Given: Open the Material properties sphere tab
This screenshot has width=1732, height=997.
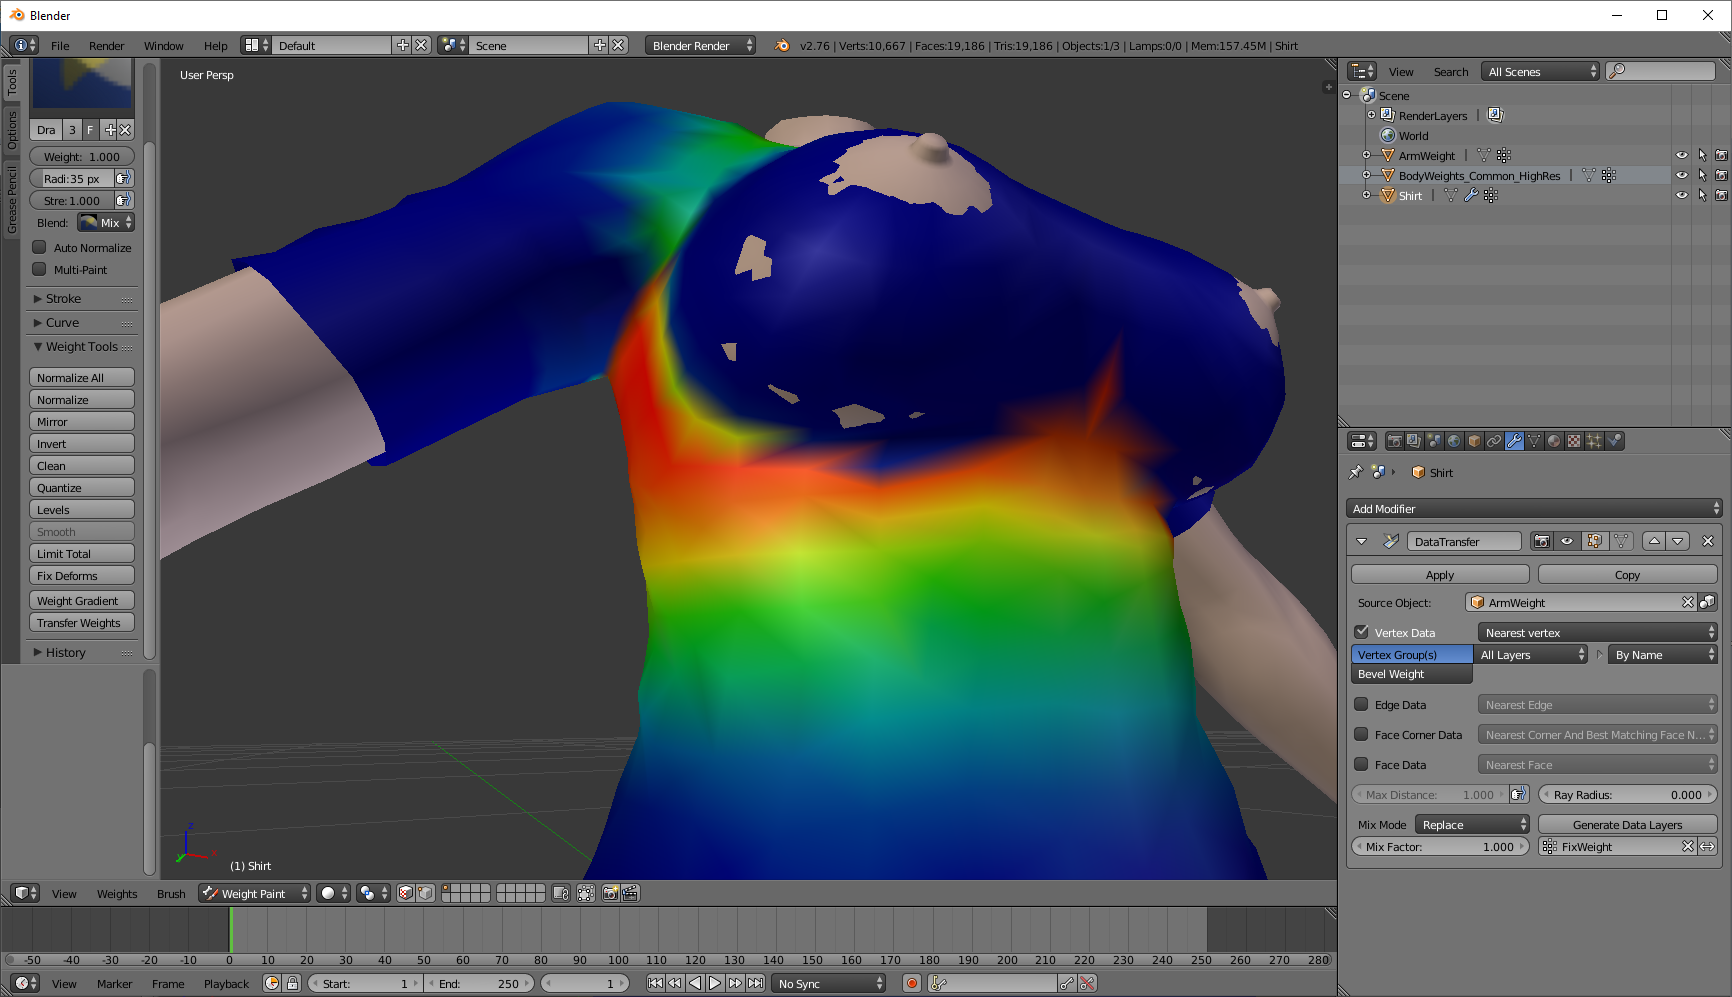Looking at the screenshot, I should click(1554, 441).
